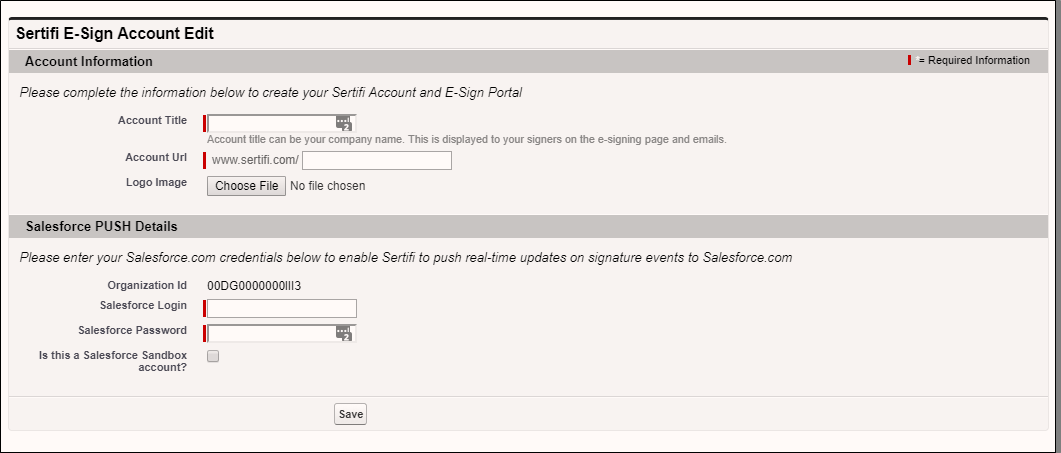The width and height of the screenshot is (1061, 453).
Task: Click the 'Sertifi E-Sign Account Edit' heading
Action: pos(115,33)
